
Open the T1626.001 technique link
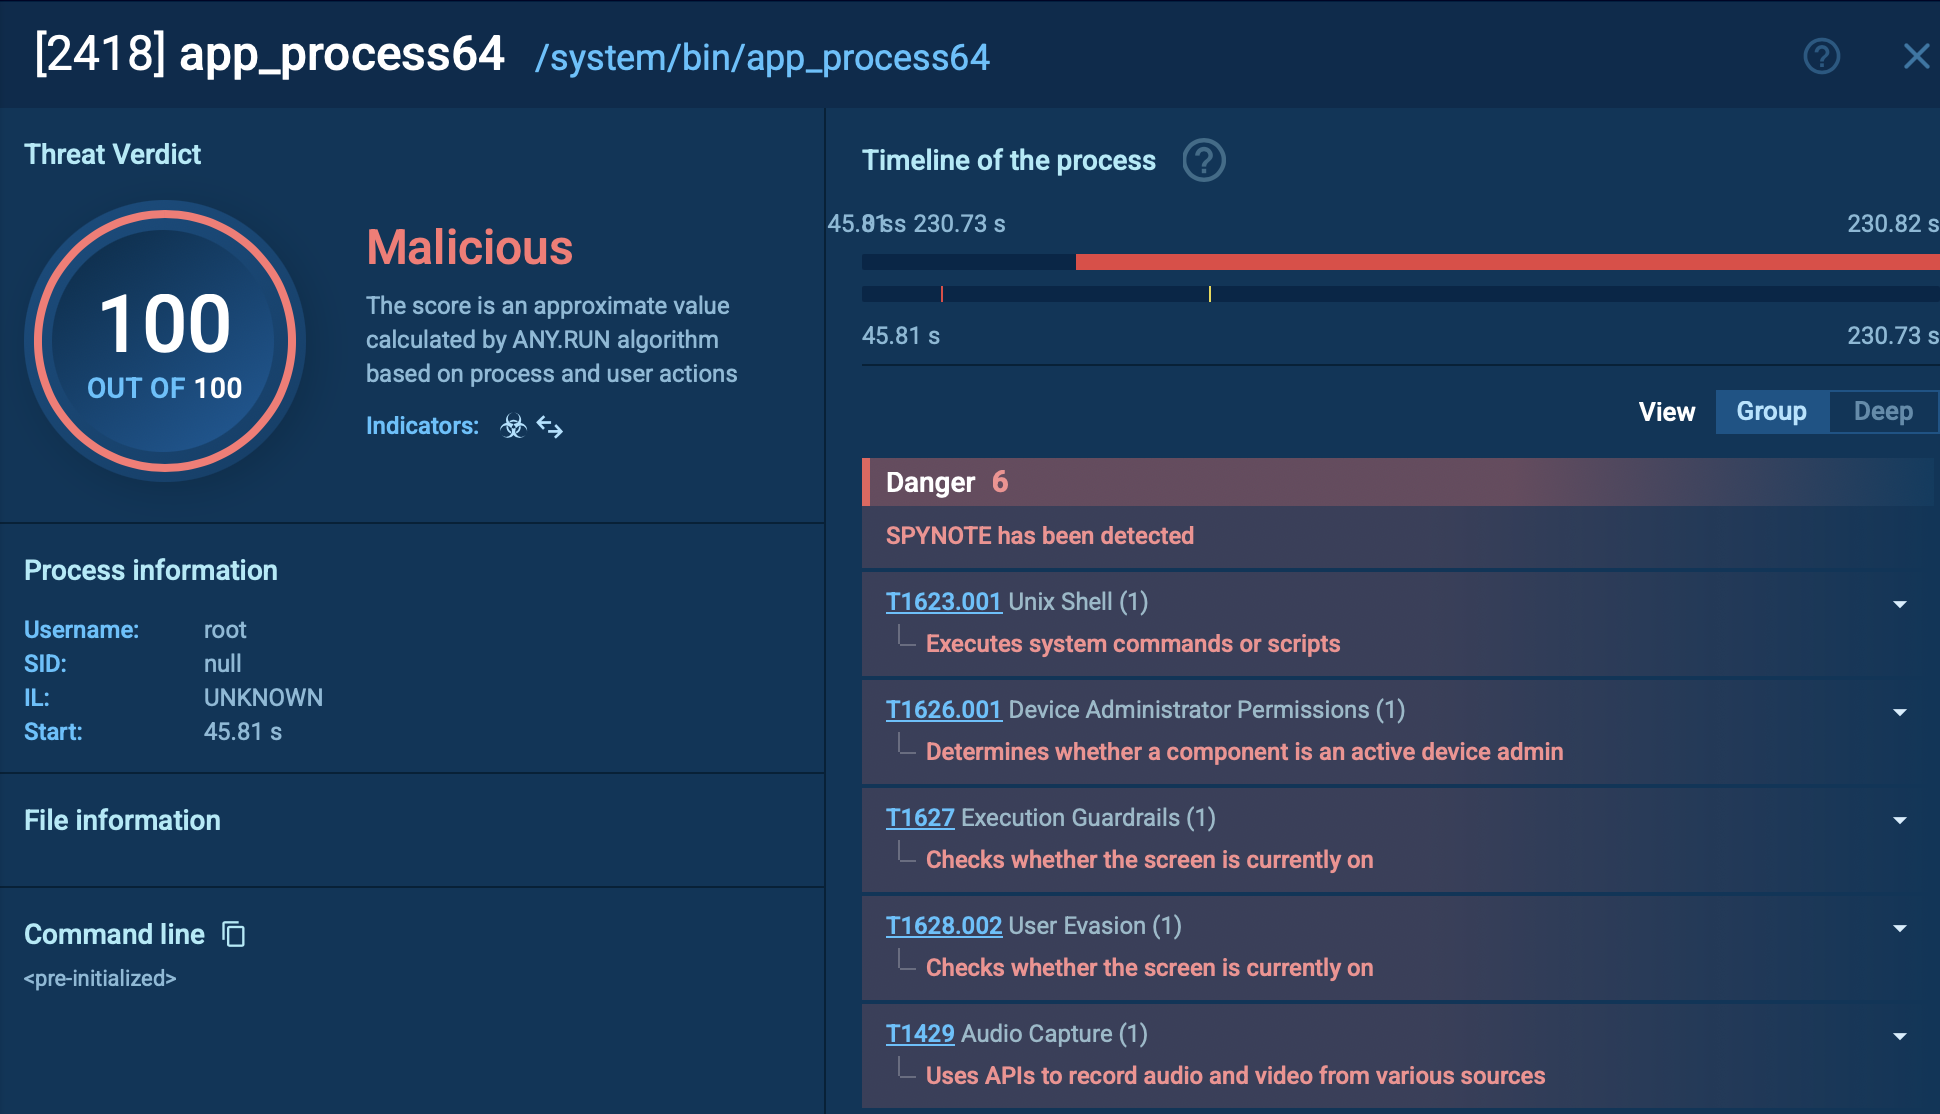click(943, 709)
